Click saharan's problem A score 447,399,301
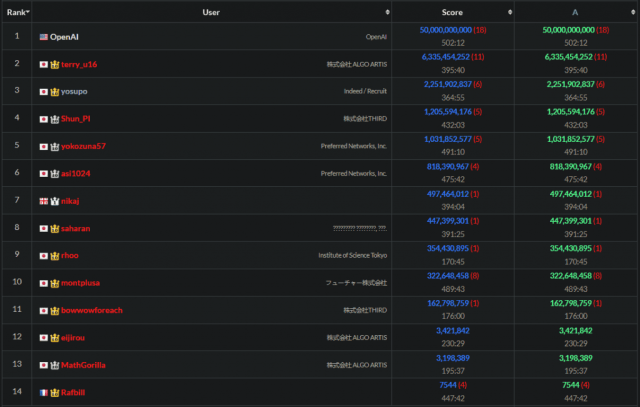640x407 pixels. point(571,221)
